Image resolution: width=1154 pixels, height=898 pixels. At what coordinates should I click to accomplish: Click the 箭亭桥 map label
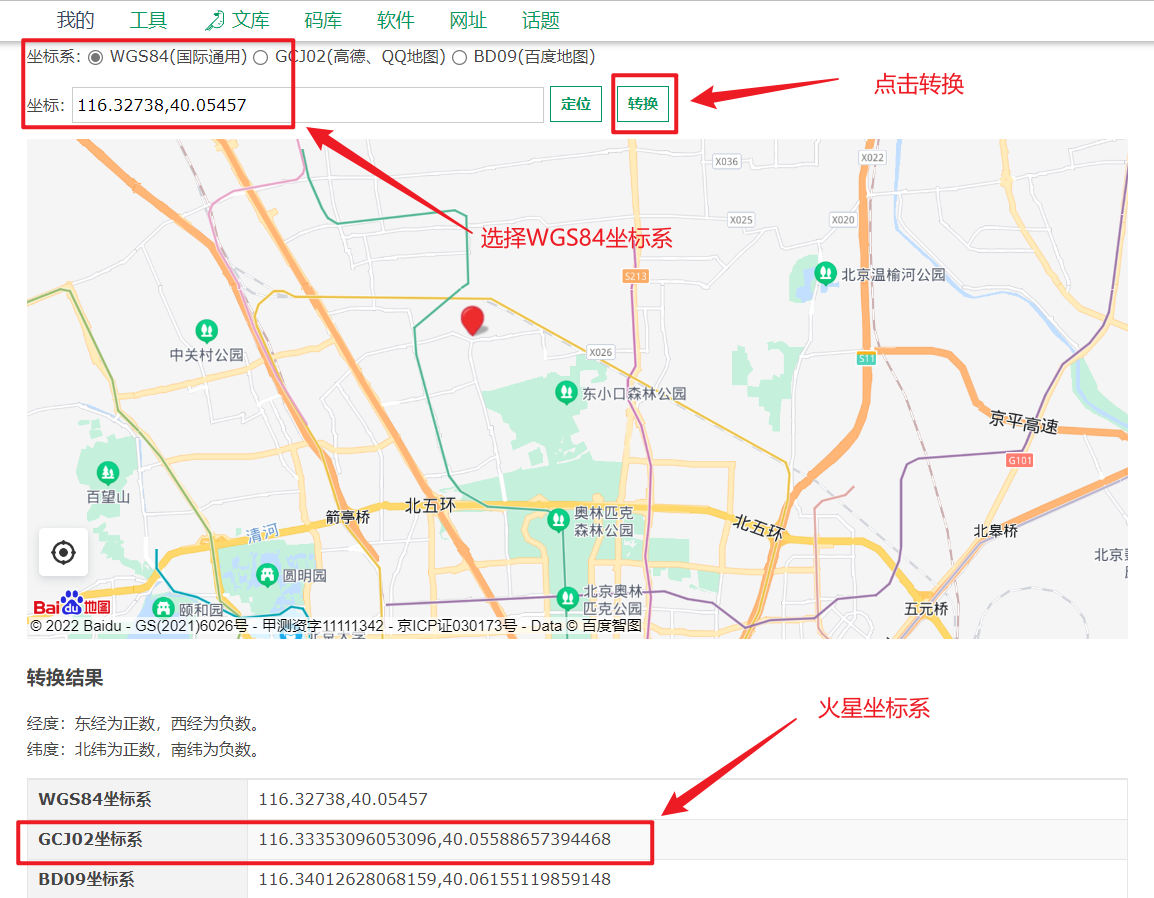click(348, 517)
